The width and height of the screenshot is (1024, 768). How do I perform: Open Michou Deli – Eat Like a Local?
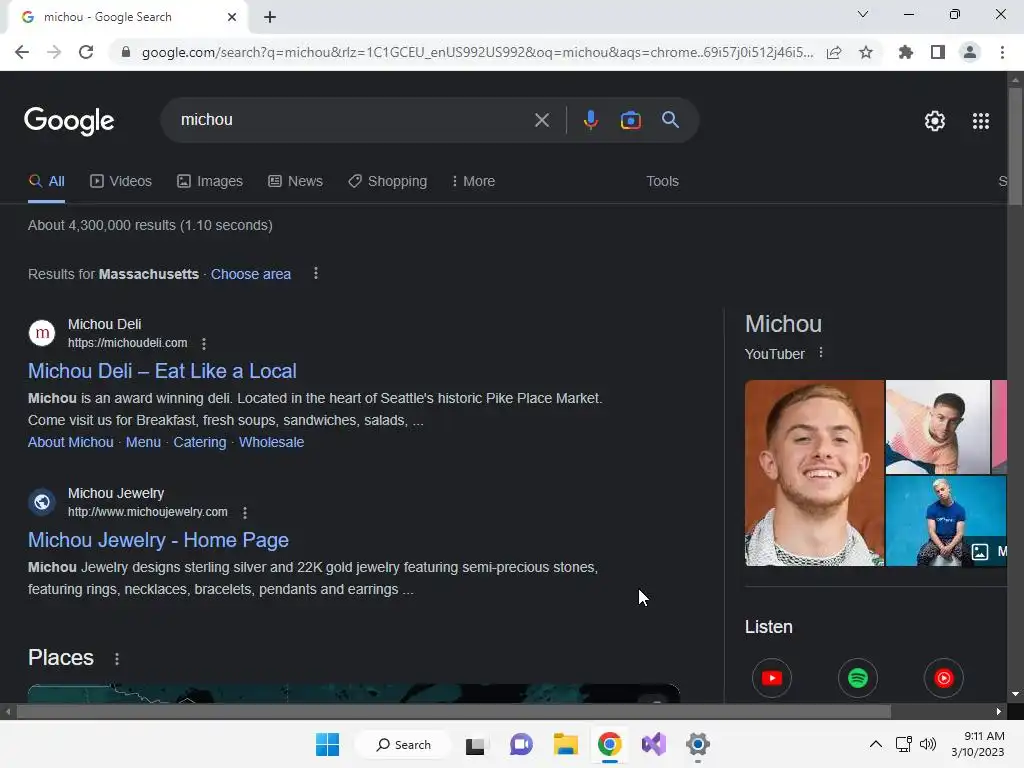[162, 371]
